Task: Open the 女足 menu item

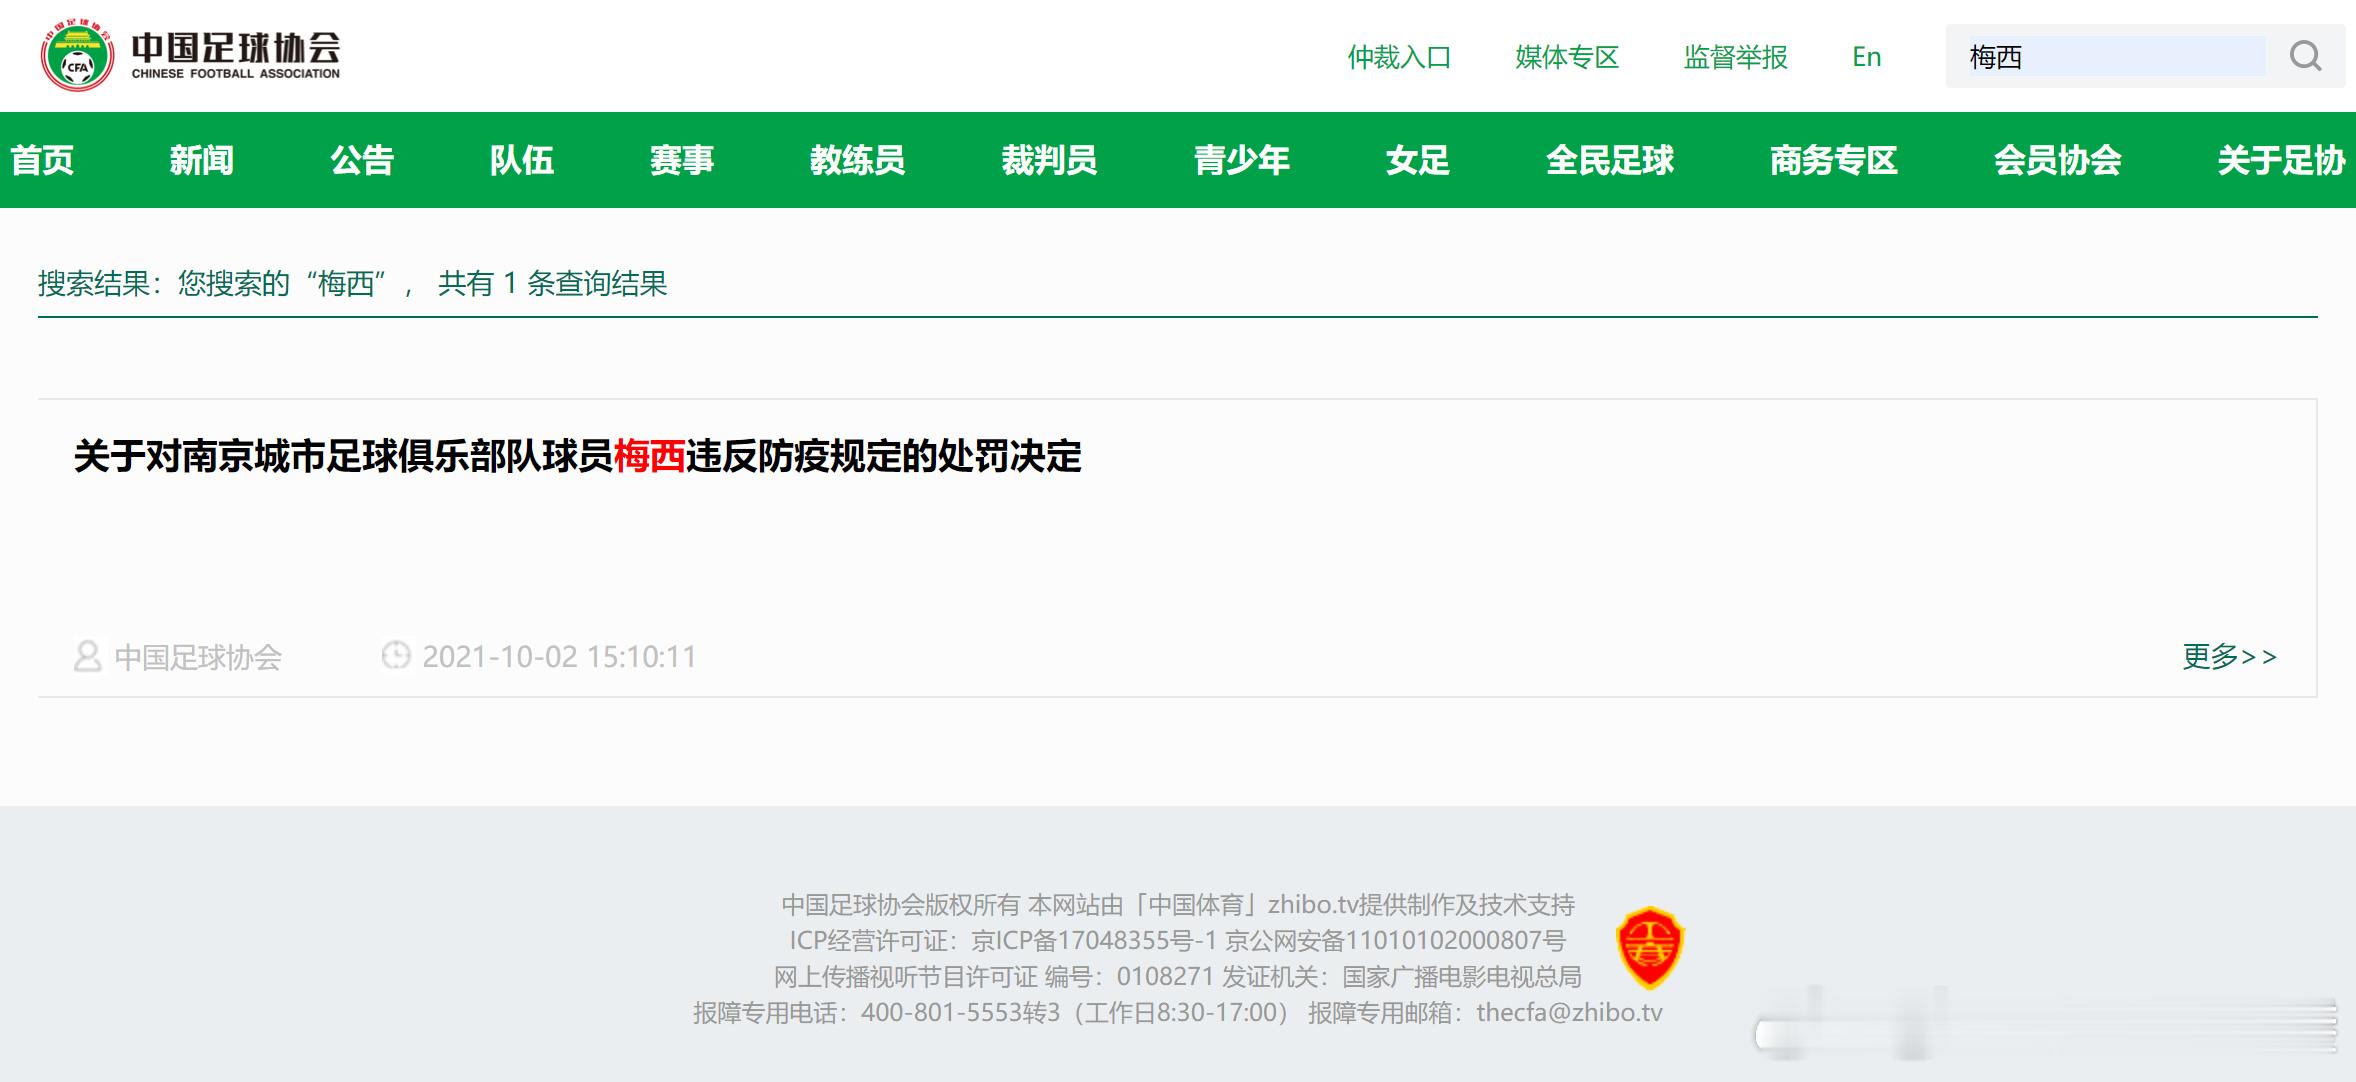Action: pos(1418,160)
